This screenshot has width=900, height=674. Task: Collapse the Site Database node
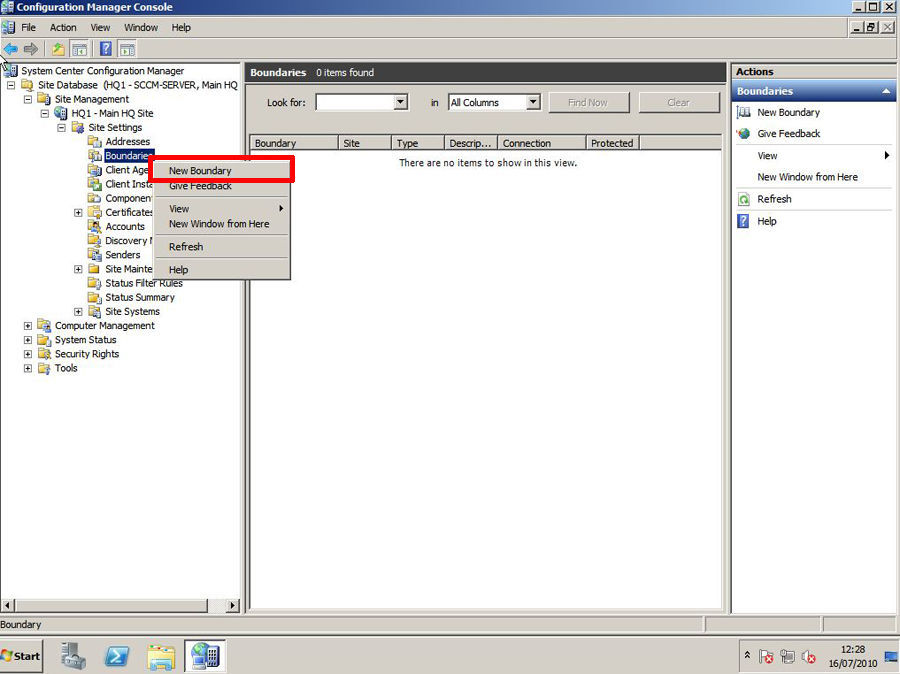11,85
